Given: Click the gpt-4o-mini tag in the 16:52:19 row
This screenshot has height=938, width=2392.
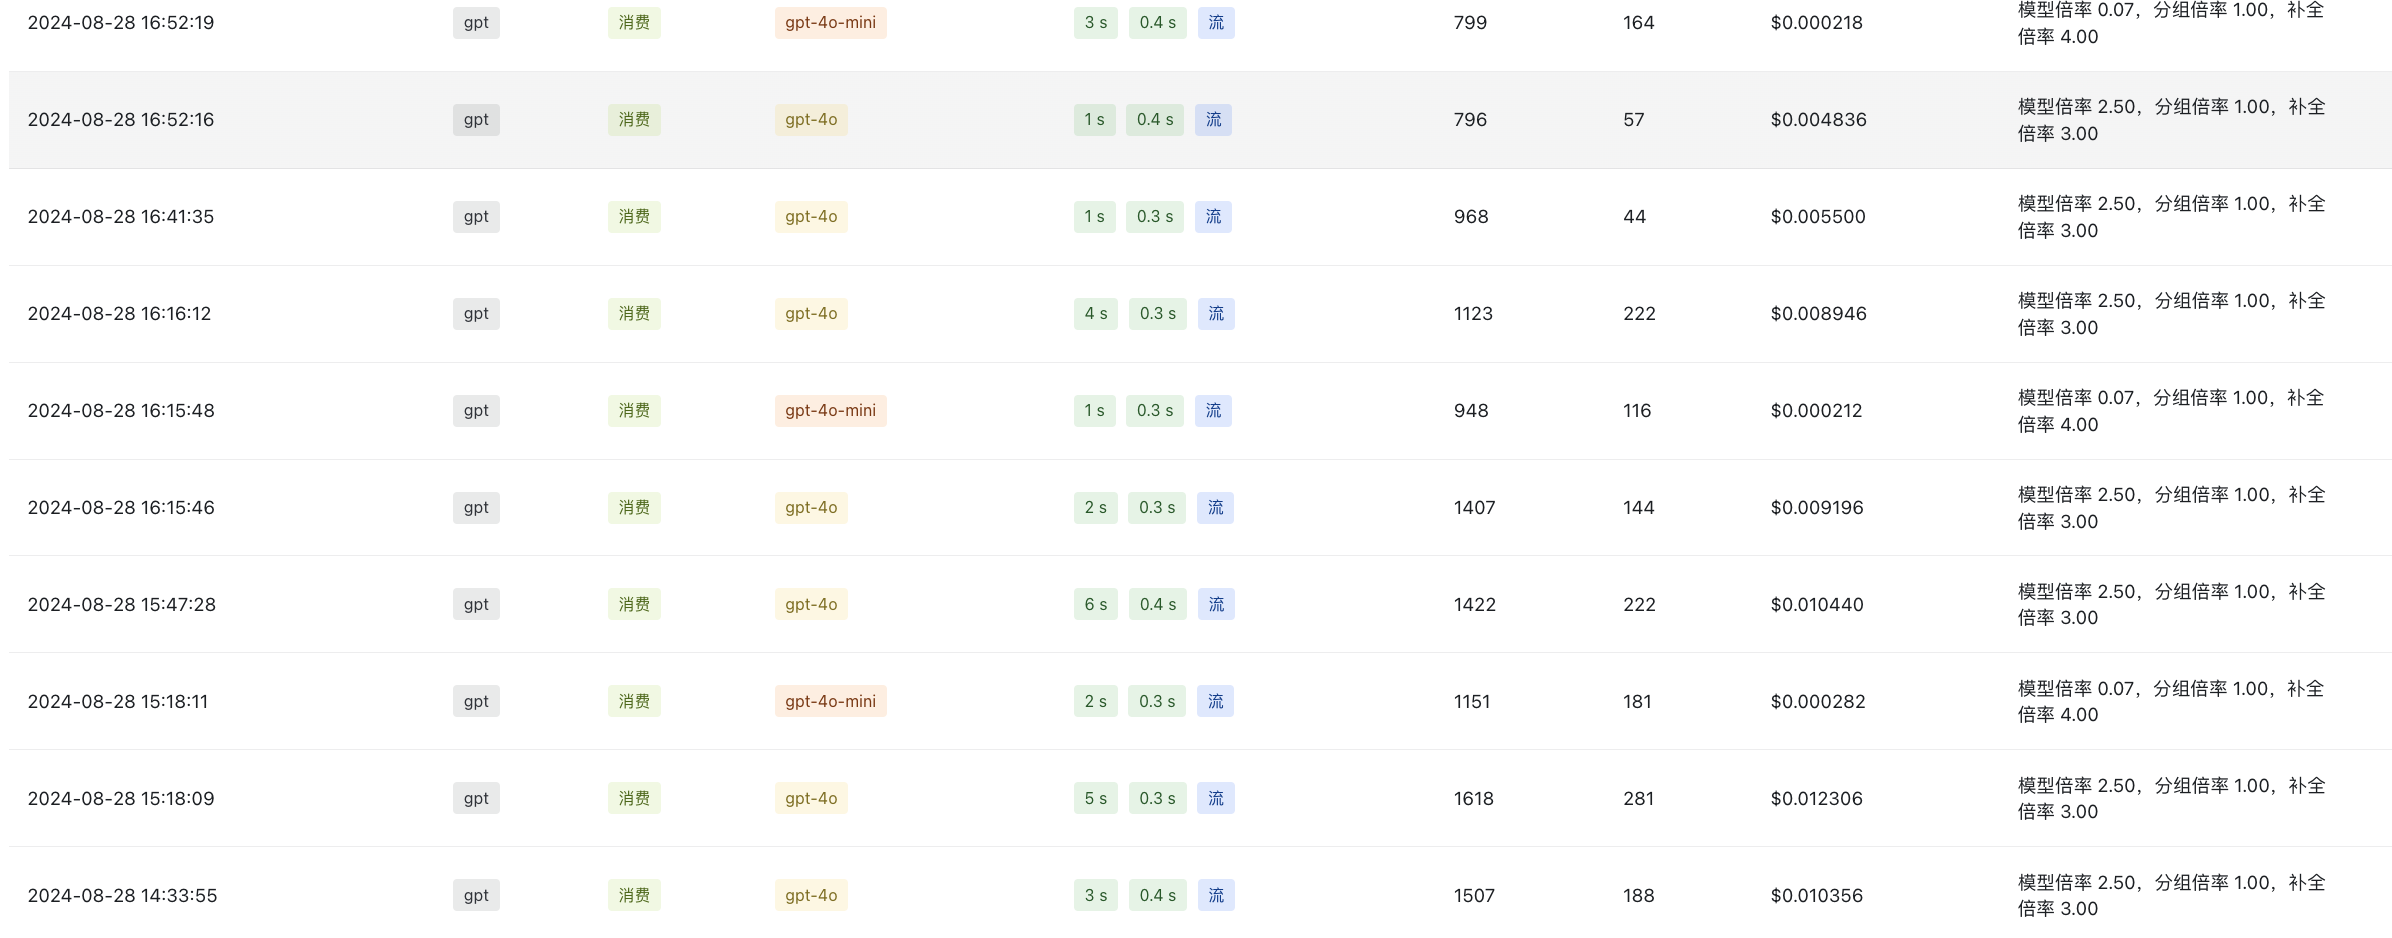Looking at the screenshot, I should 830,23.
